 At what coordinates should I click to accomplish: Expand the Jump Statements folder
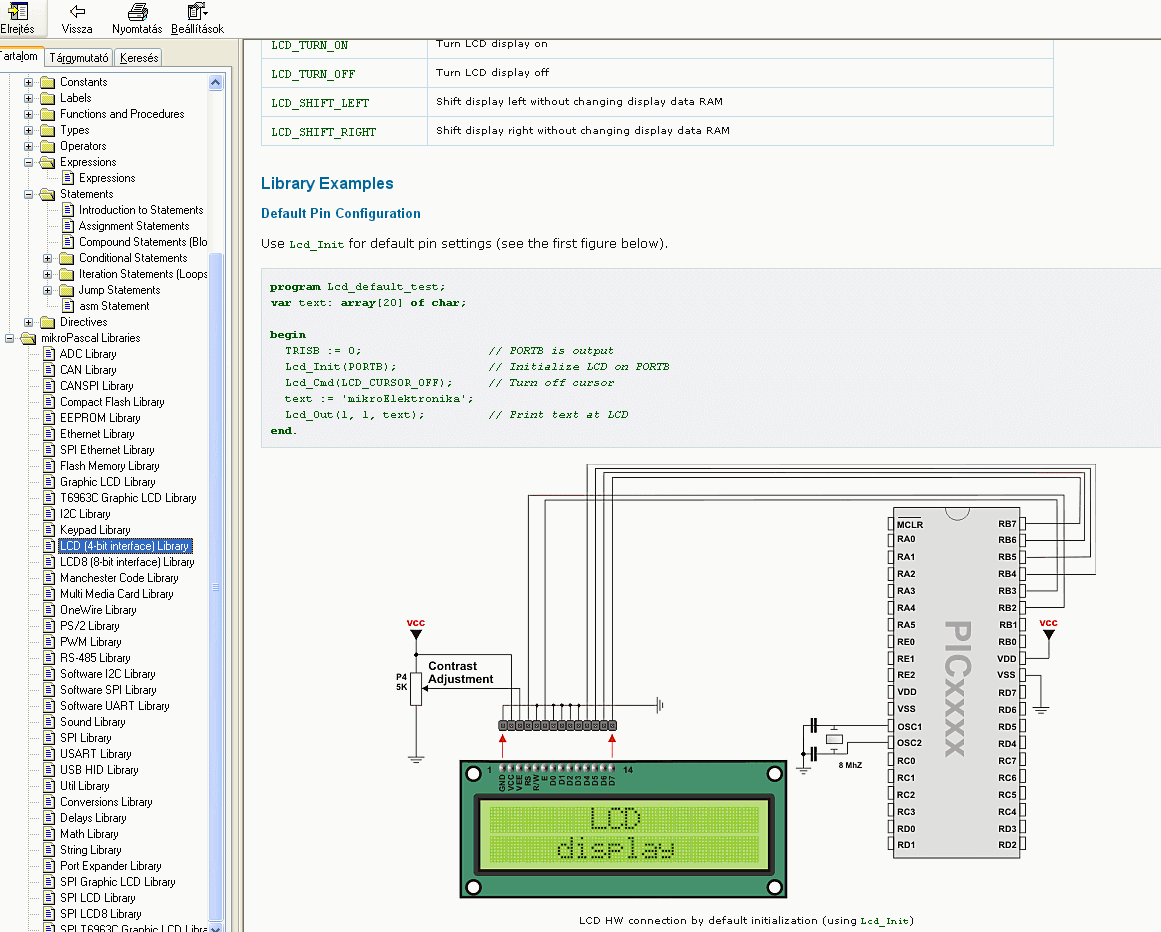click(x=48, y=290)
